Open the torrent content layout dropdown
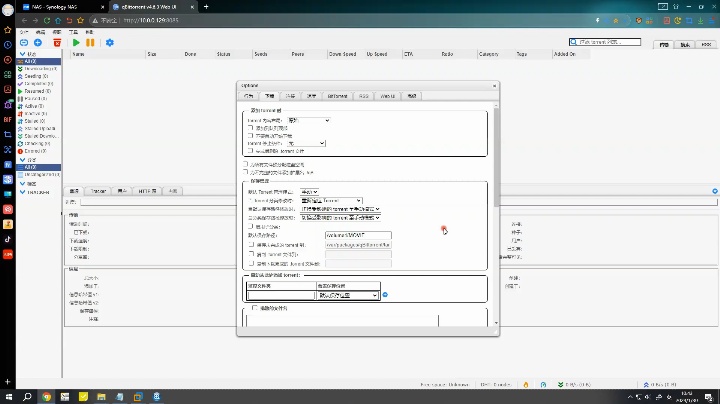The image size is (720, 404). click(309, 120)
